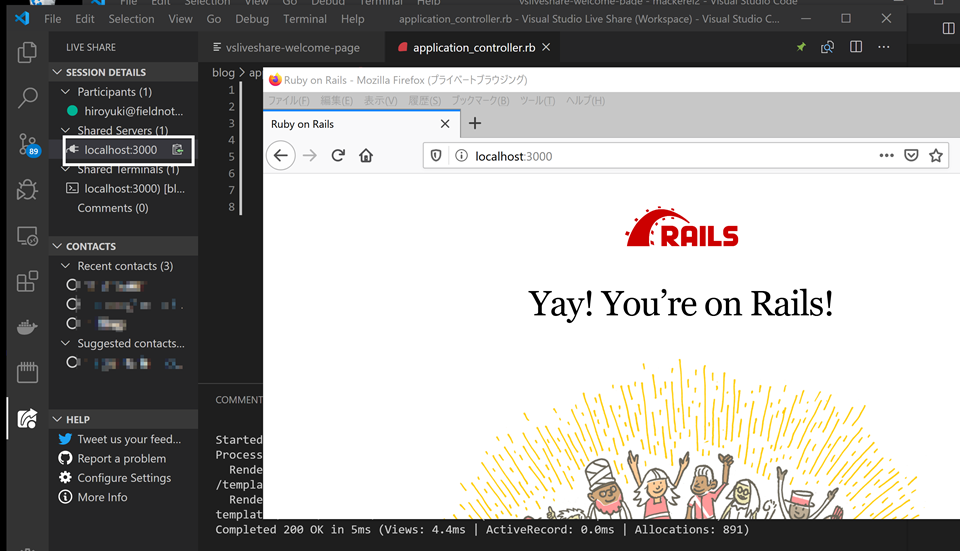This screenshot has width=960, height=551.
Task: Open the Explorer view in activity bar
Action: click(27, 53)
